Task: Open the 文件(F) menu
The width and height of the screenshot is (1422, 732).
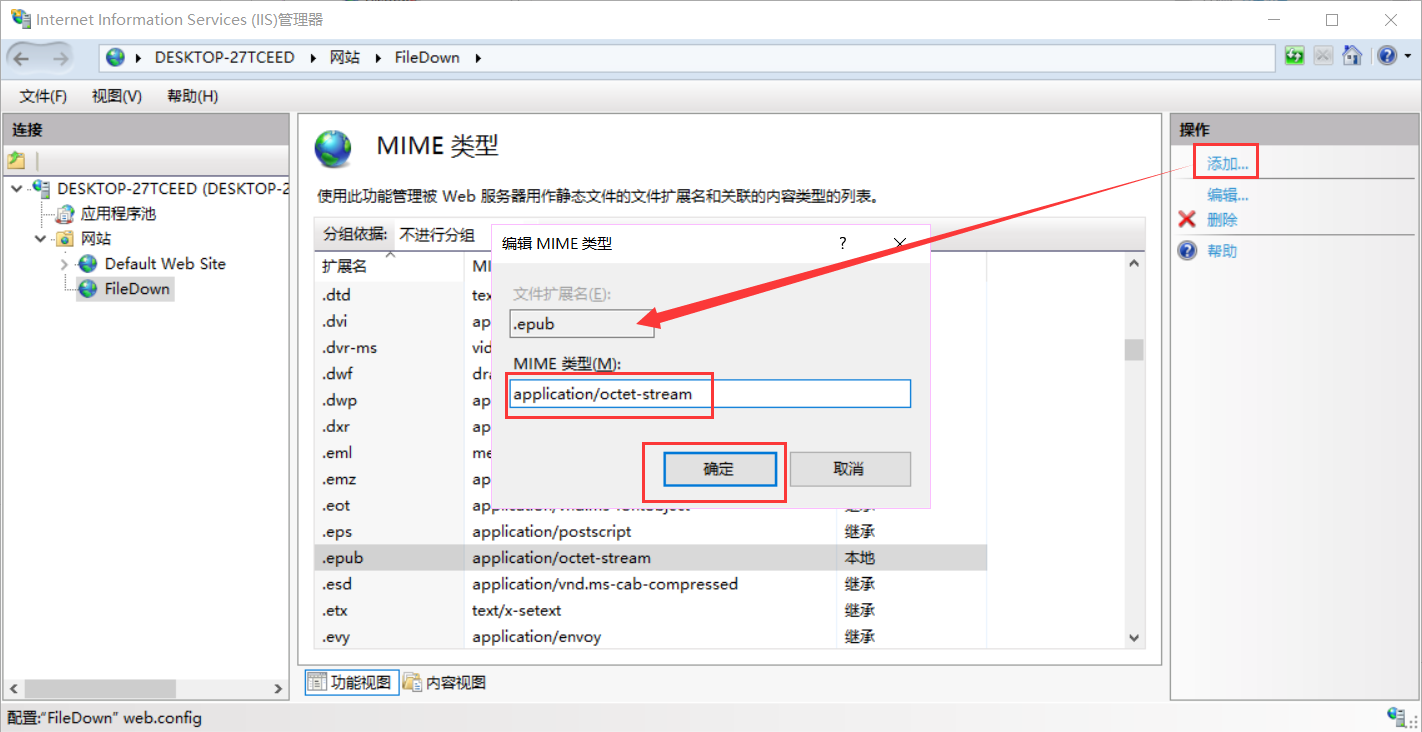Action: coord(43,96)
